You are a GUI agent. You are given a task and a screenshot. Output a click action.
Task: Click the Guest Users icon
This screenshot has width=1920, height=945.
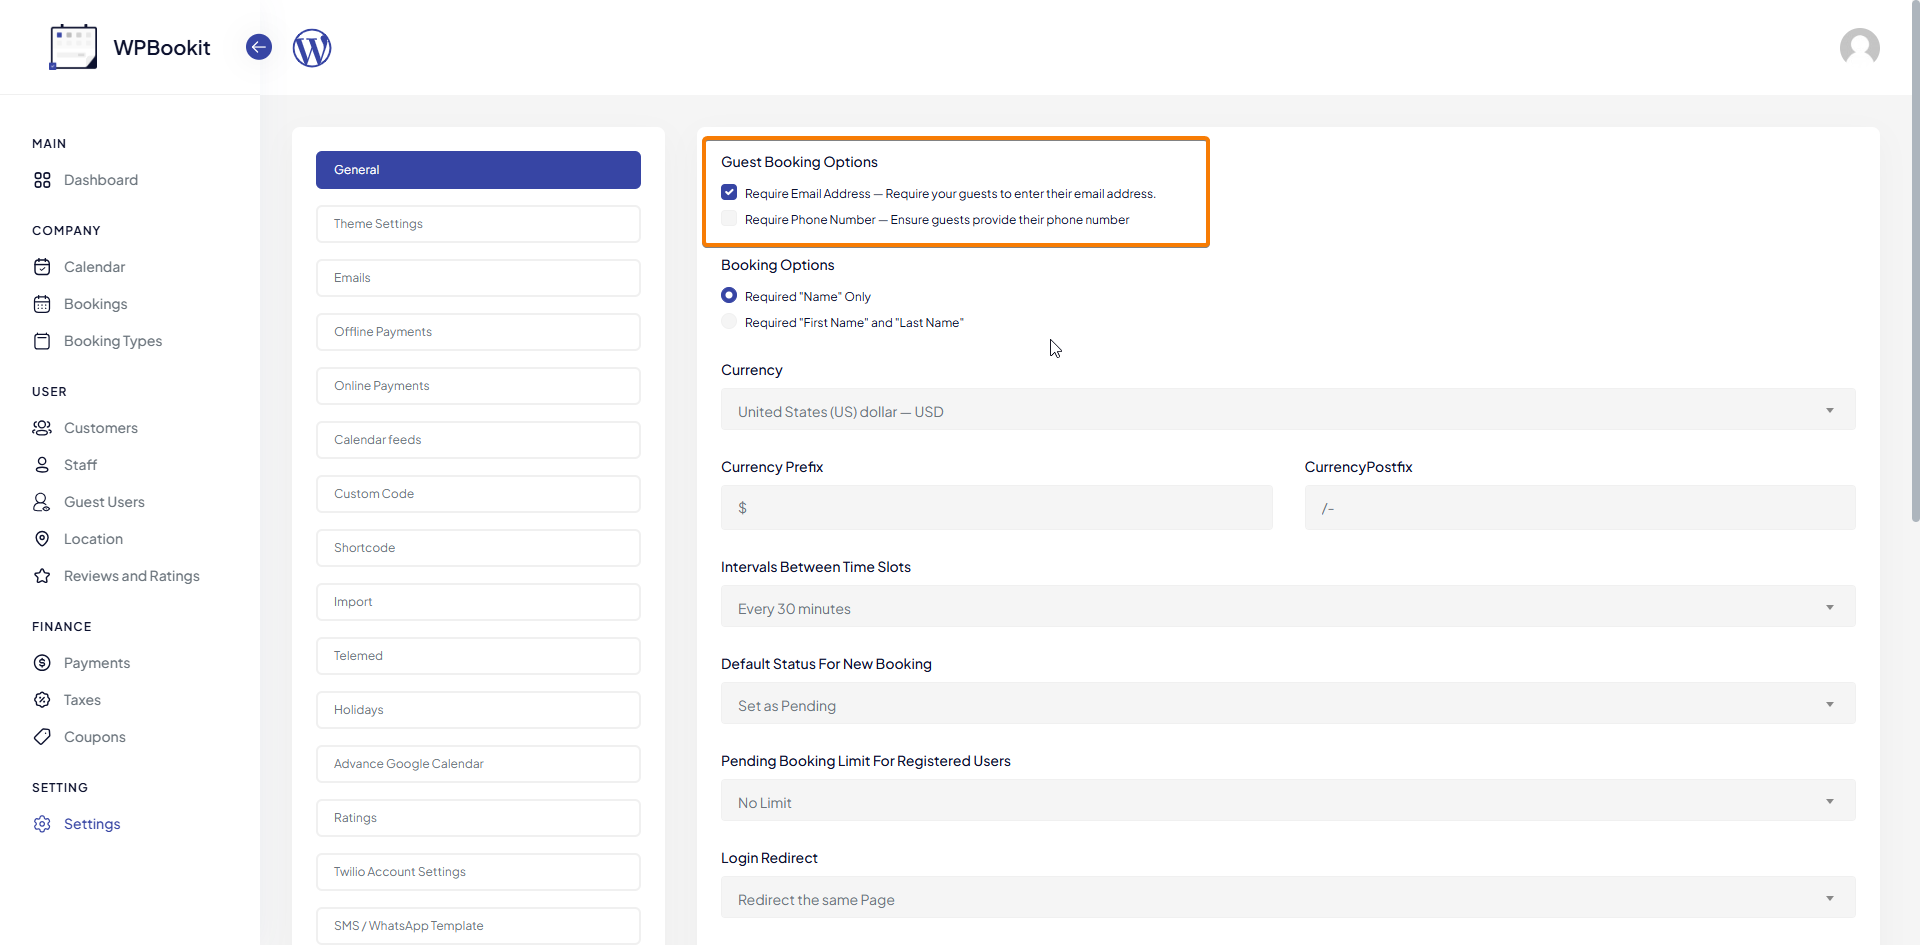[x=42, y=502]
